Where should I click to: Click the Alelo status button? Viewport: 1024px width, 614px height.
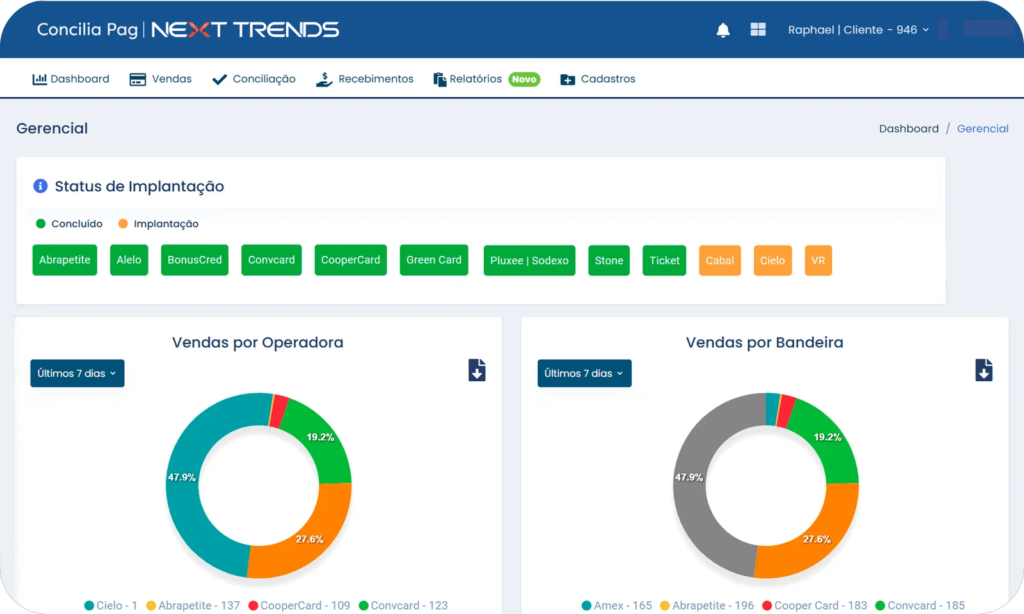129,260
